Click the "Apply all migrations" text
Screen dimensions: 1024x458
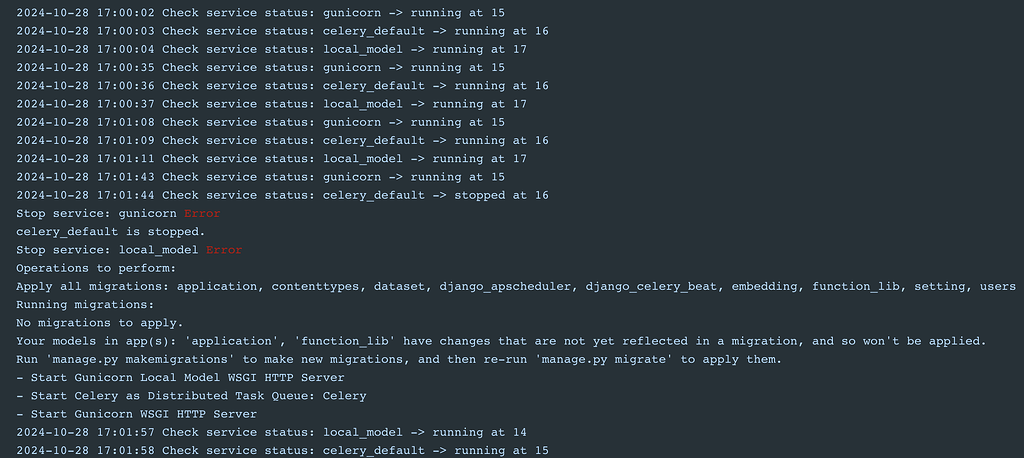(90, 287)
